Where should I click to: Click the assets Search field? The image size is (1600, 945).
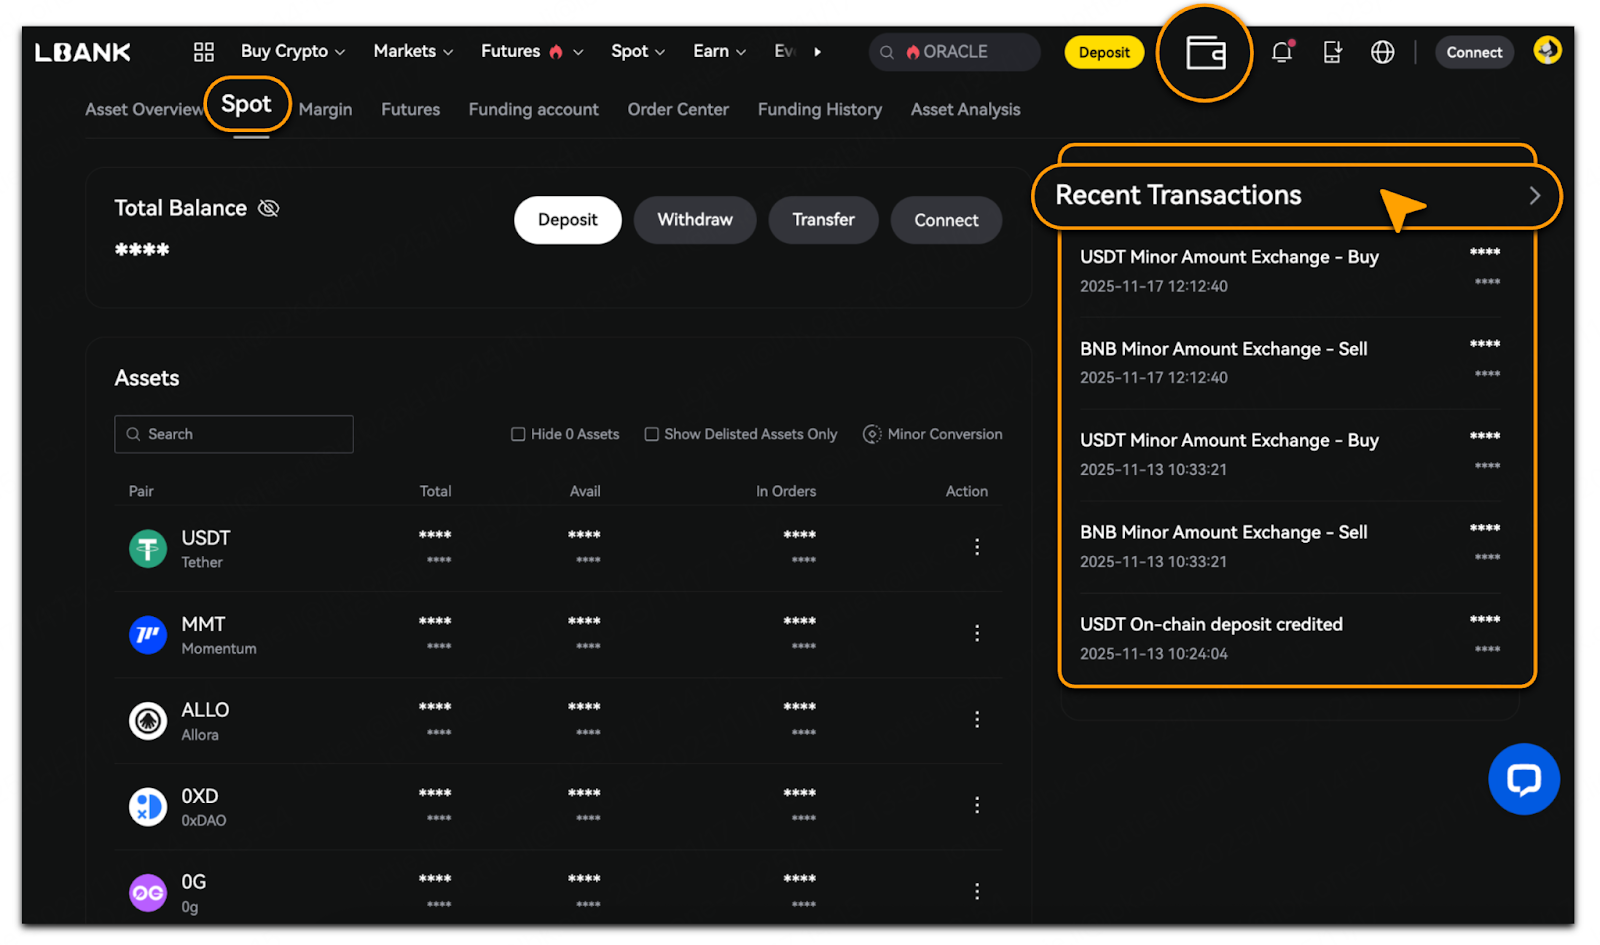[234, 434]
